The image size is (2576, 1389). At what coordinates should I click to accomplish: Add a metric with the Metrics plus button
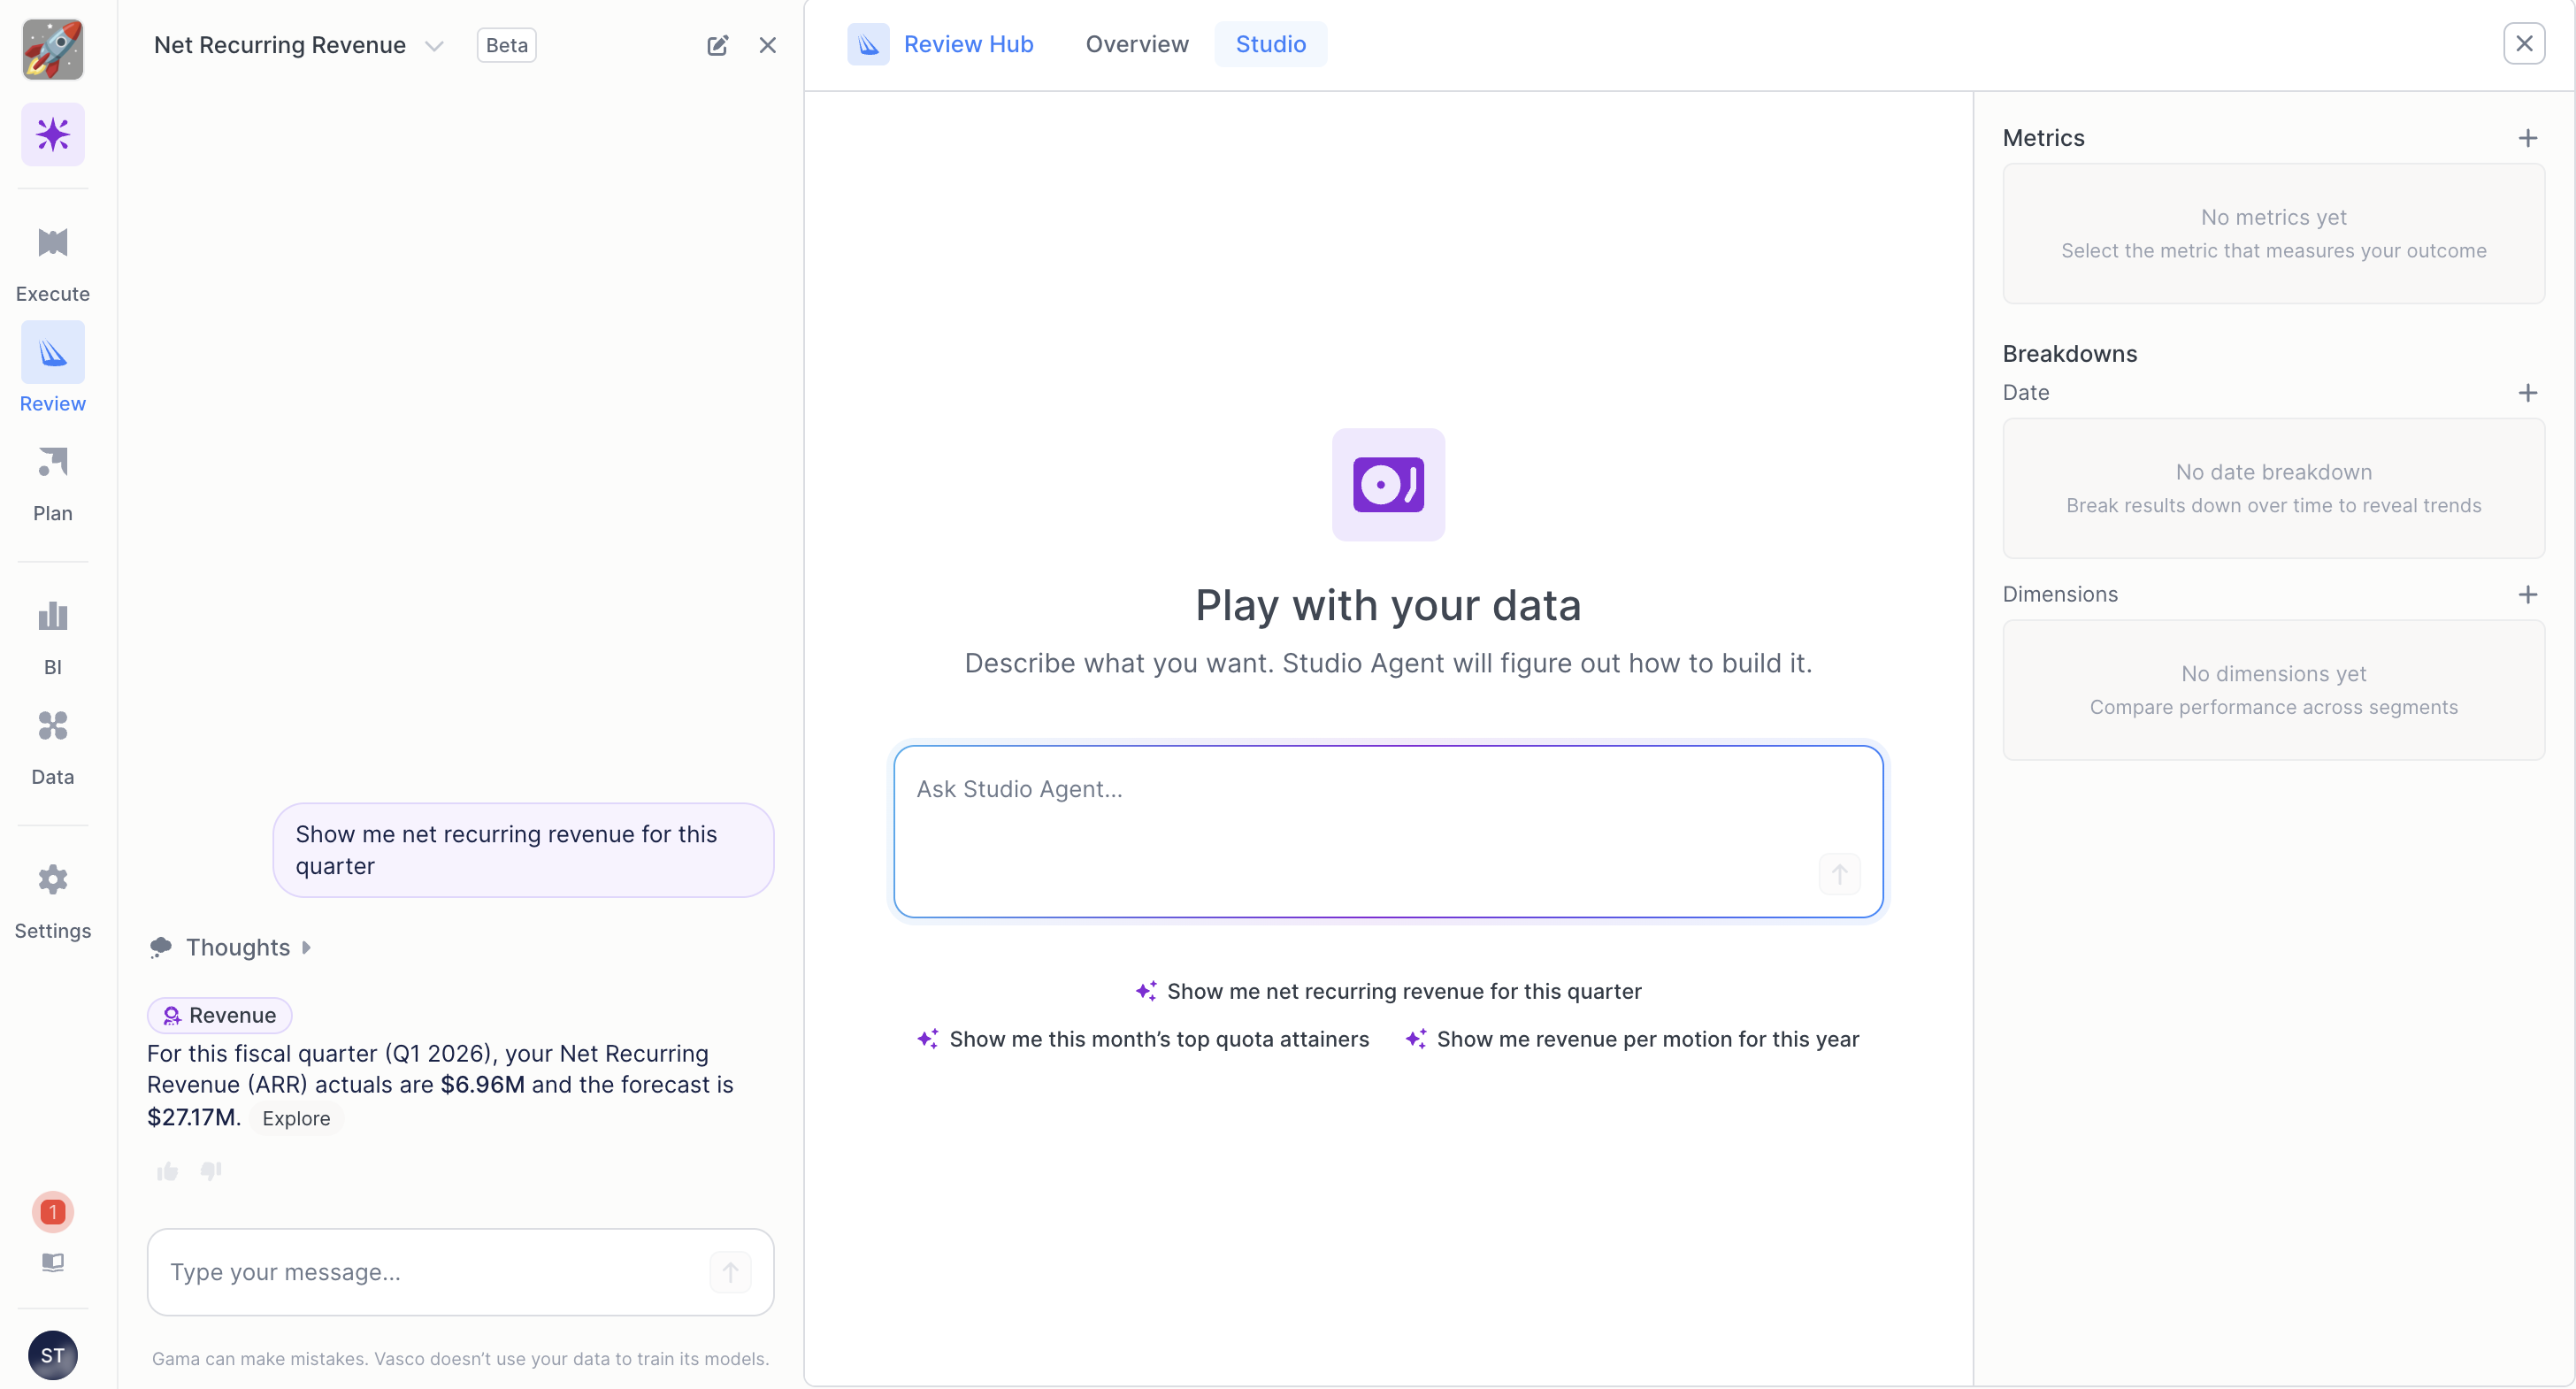pos(2529,138)
